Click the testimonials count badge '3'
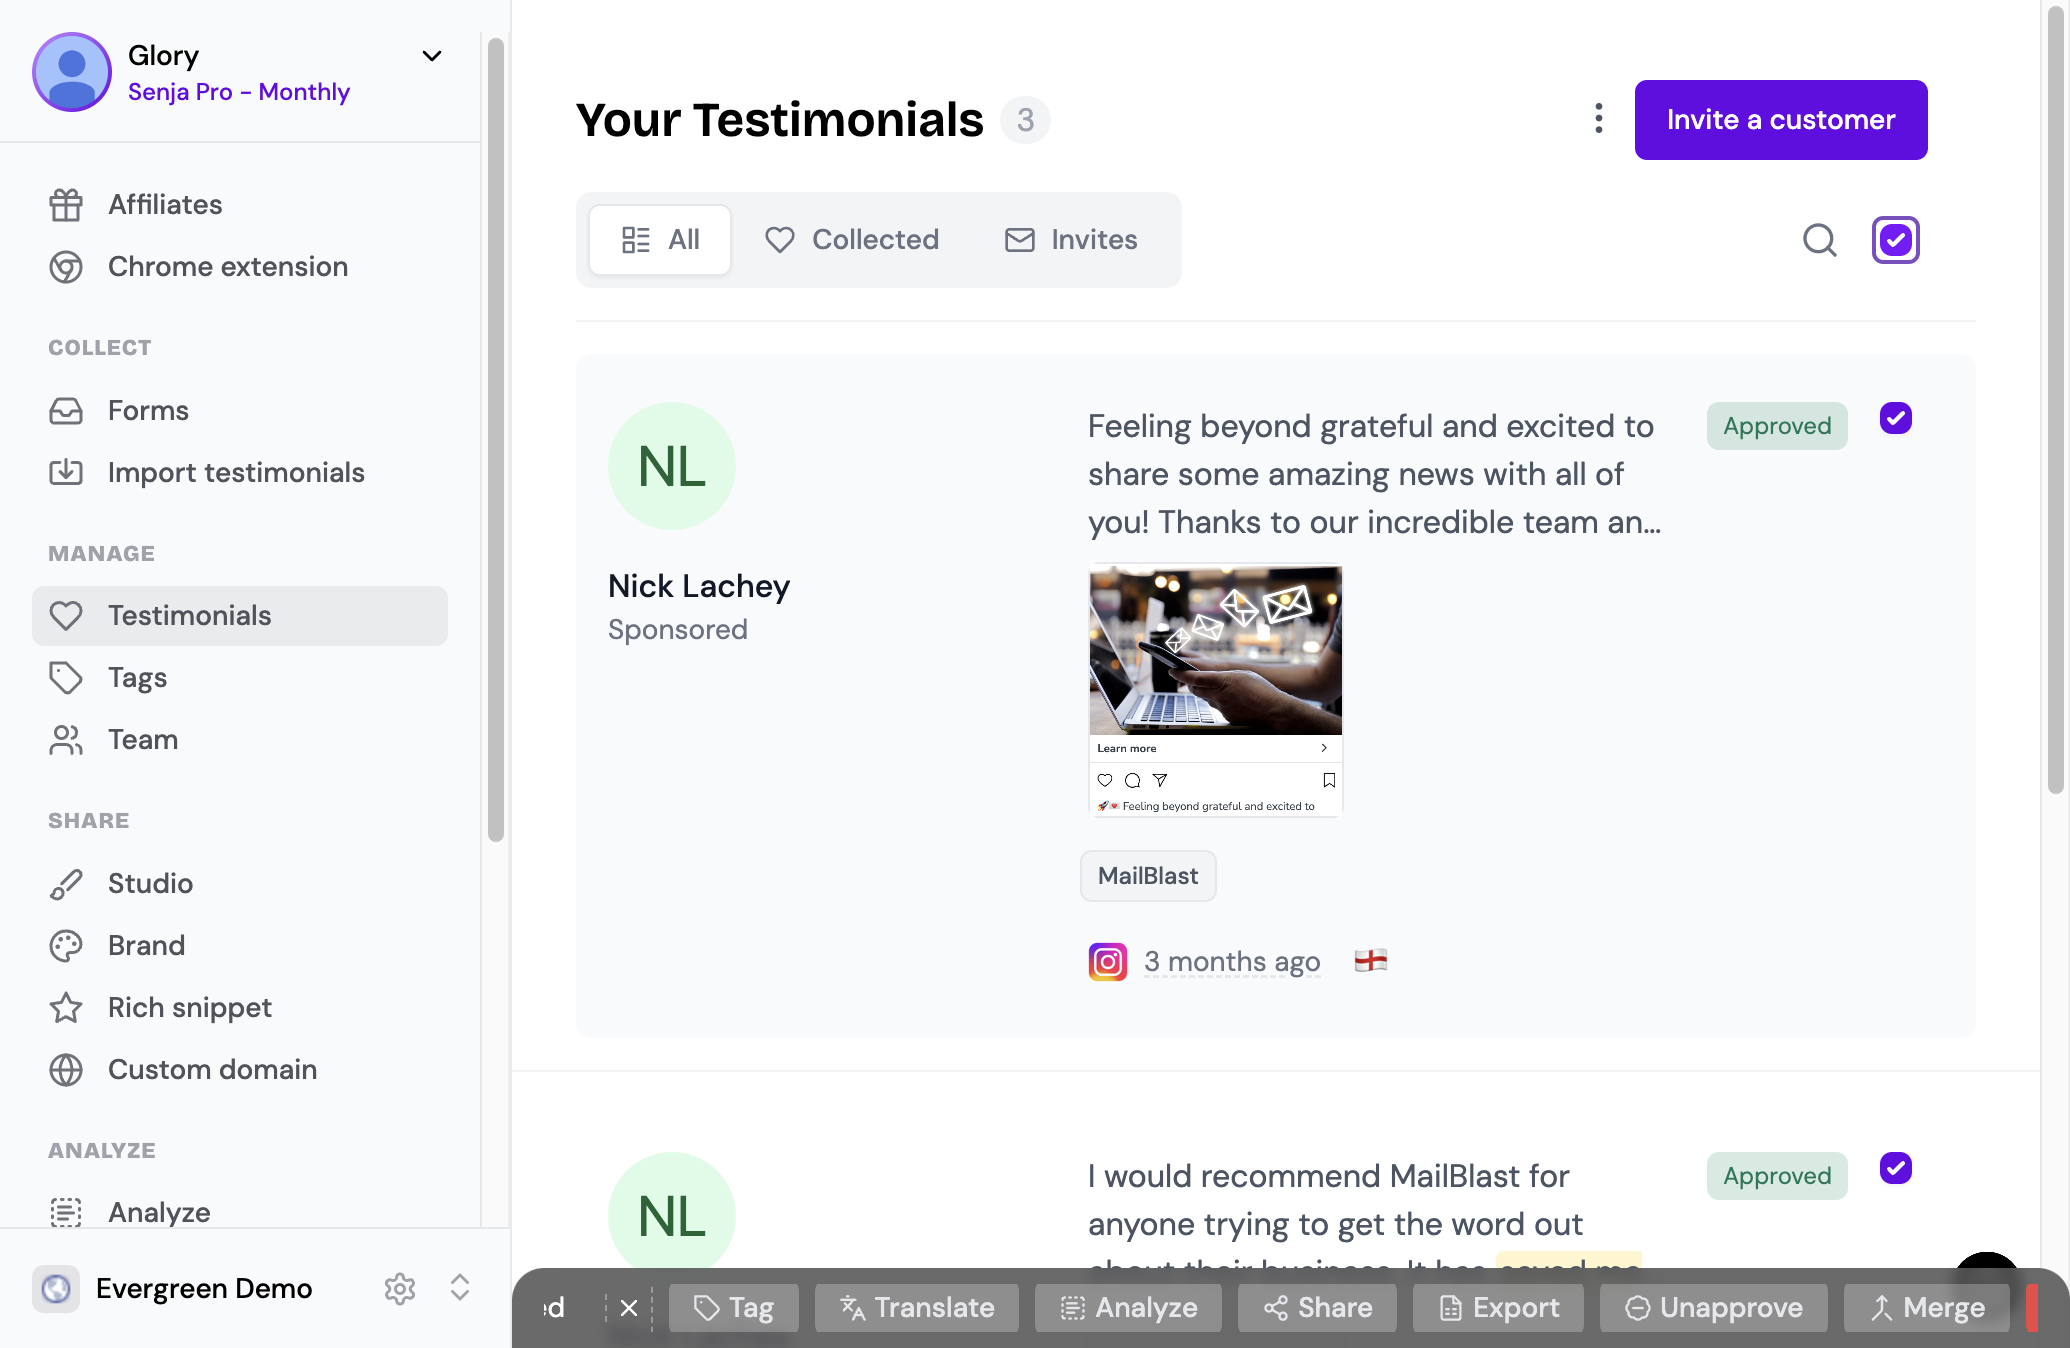Viewport: 2070px width, 1348px height. 1025,120
